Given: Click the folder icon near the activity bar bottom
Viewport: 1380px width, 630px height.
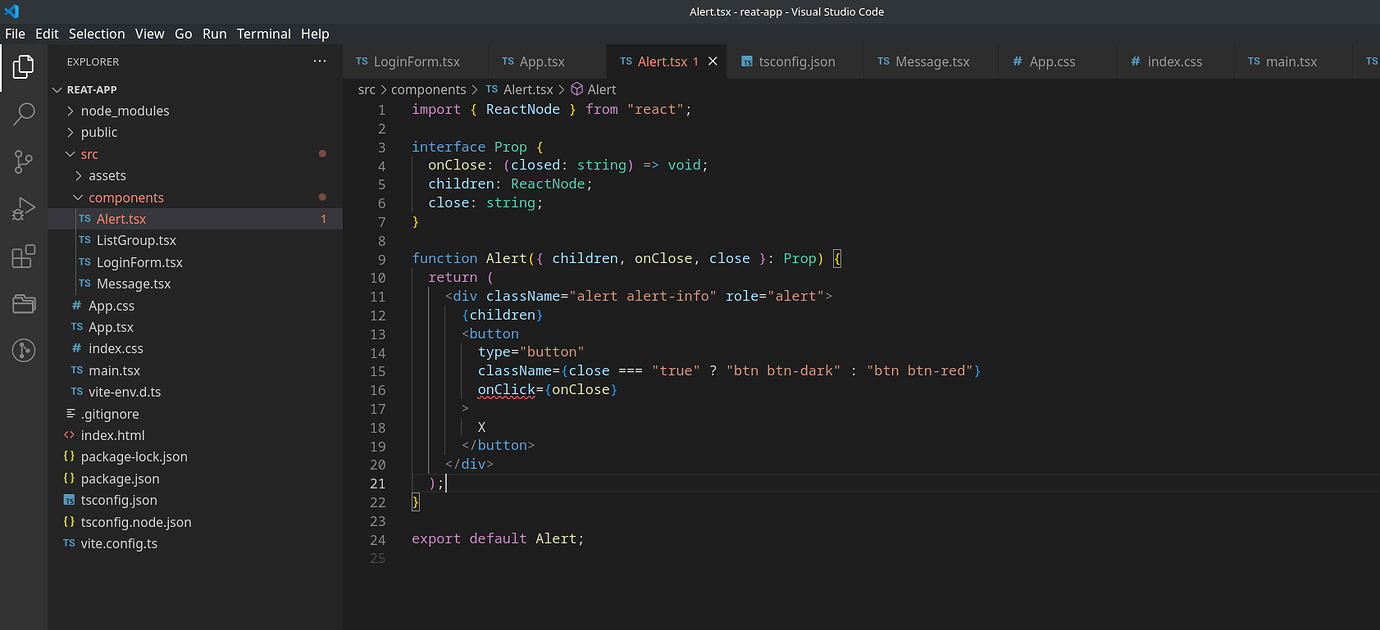Looking at the screenshot, I should [22, 305].
